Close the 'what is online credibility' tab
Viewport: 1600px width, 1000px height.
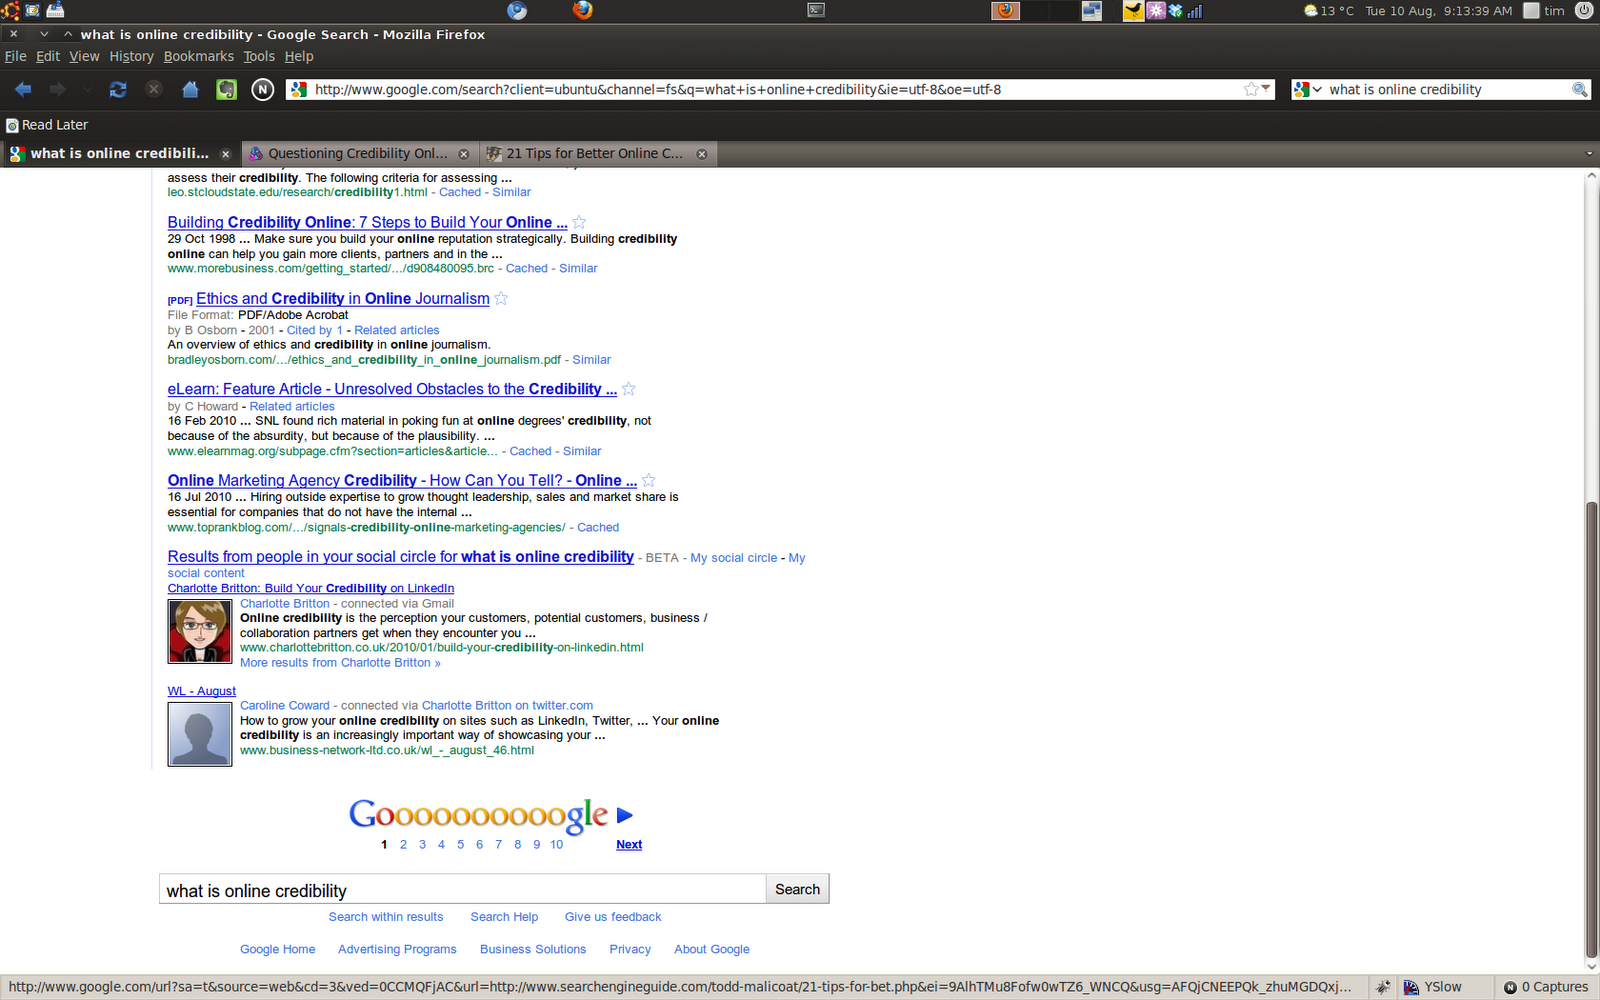tap(226, 154)
